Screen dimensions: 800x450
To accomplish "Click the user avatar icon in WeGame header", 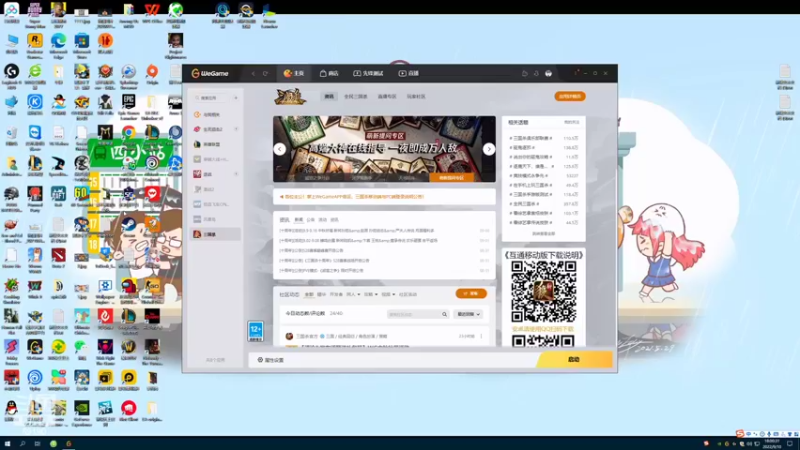I will pyautogui.click(x=548, y=73).
